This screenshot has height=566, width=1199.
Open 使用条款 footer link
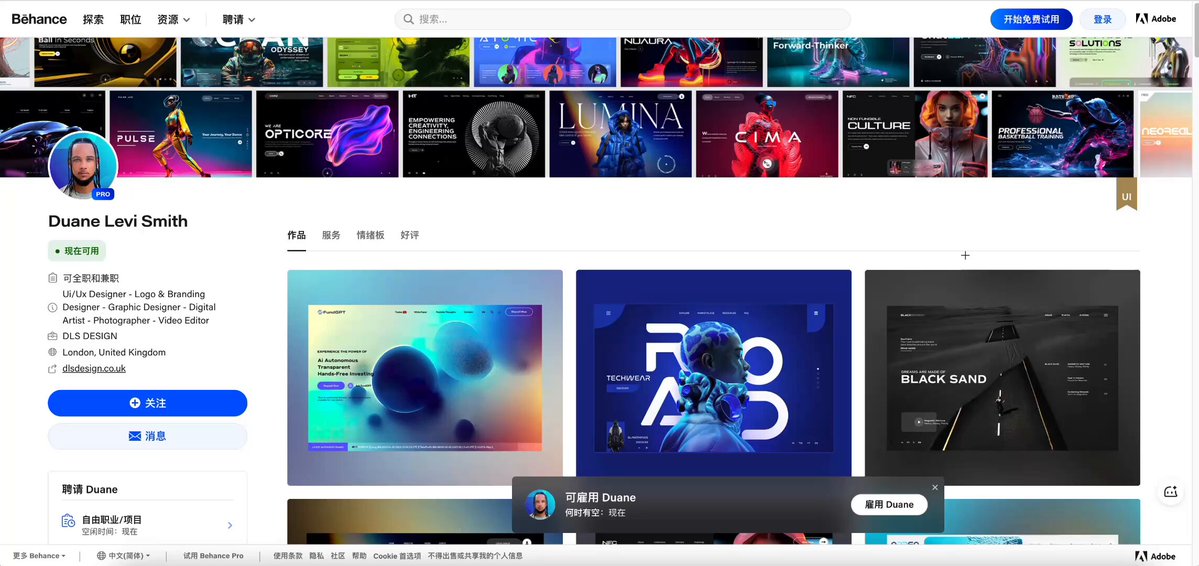(x=288, y=556)
